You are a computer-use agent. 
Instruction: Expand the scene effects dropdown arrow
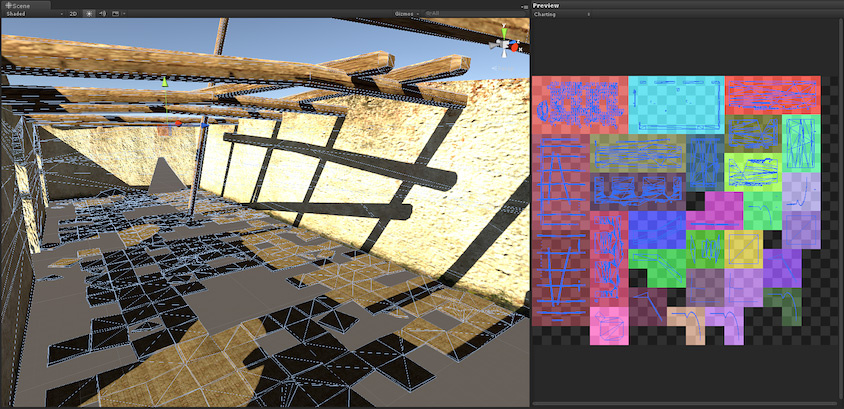[x=124, y=14]
